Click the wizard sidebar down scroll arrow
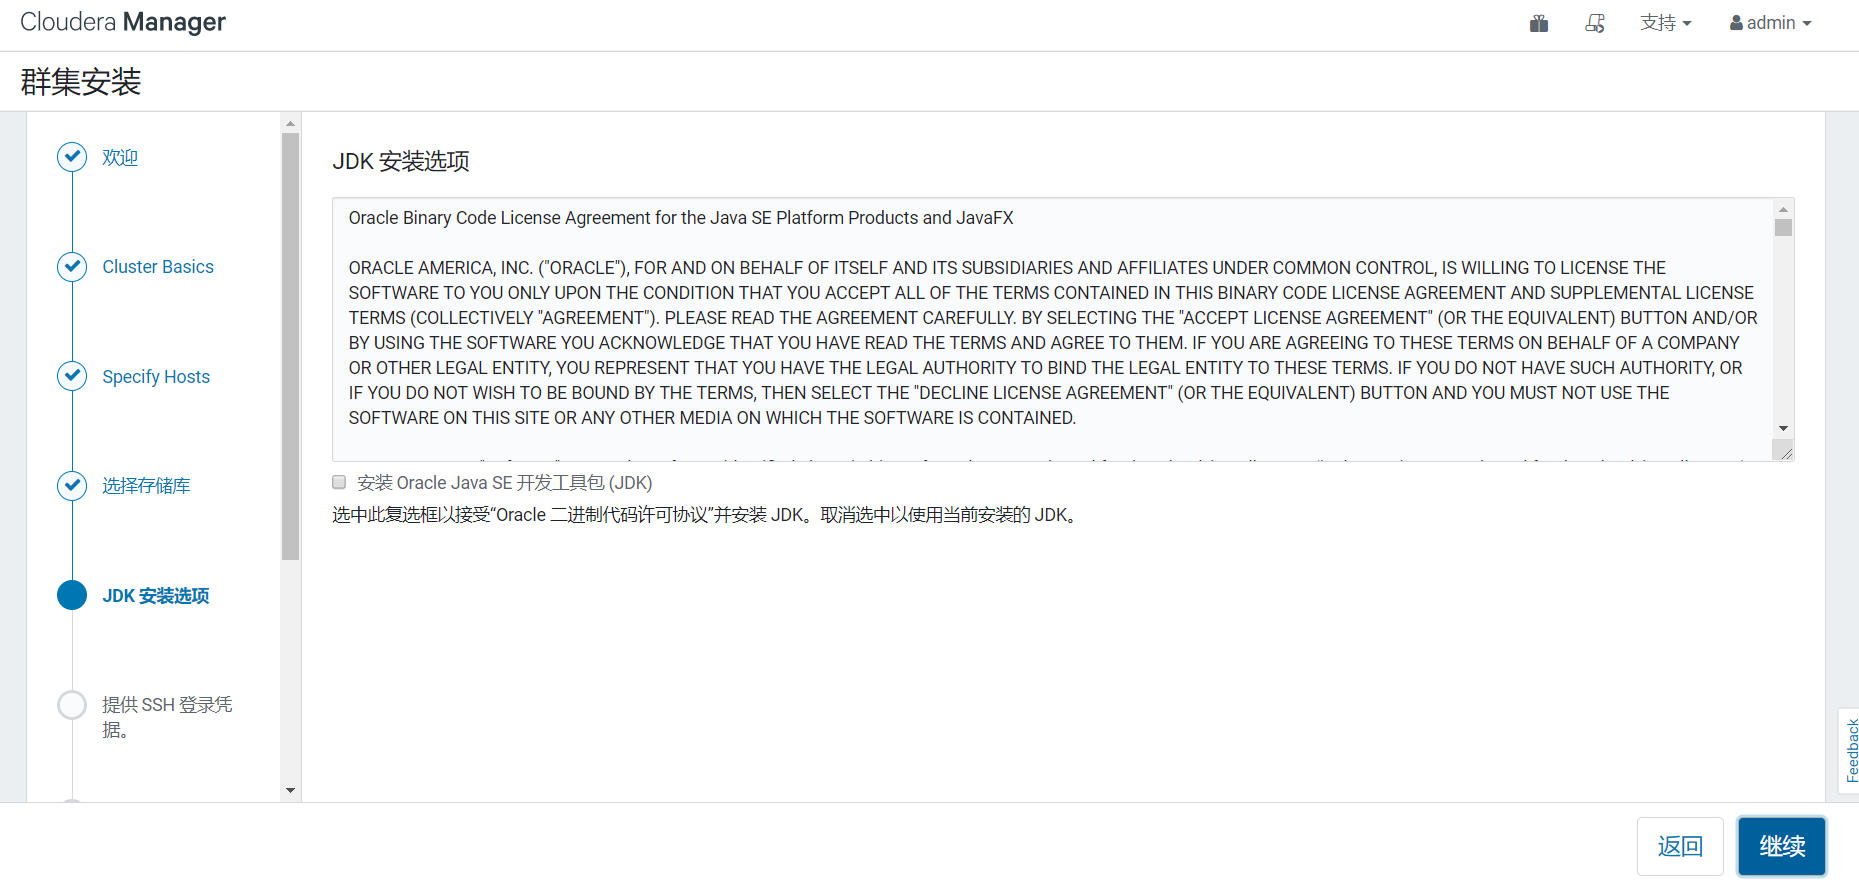 tap(290, 790)
